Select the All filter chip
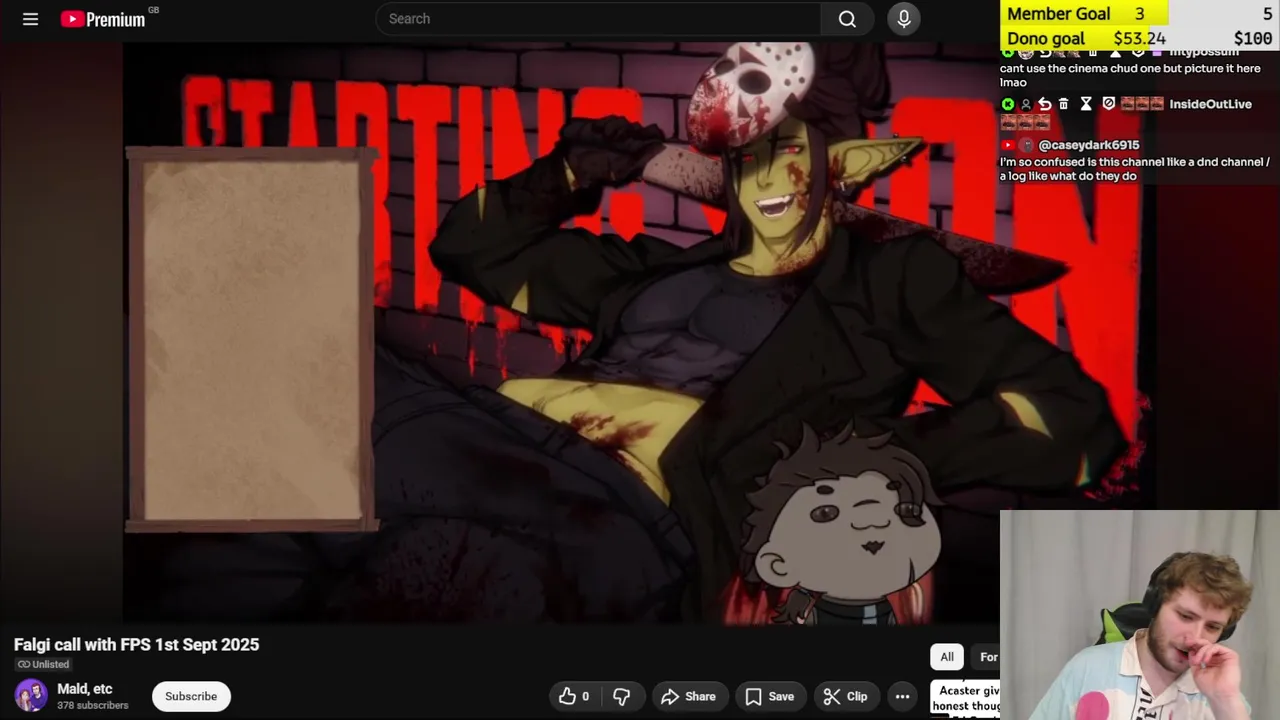This screenshot has width=1280, height=720. [947, 657]
